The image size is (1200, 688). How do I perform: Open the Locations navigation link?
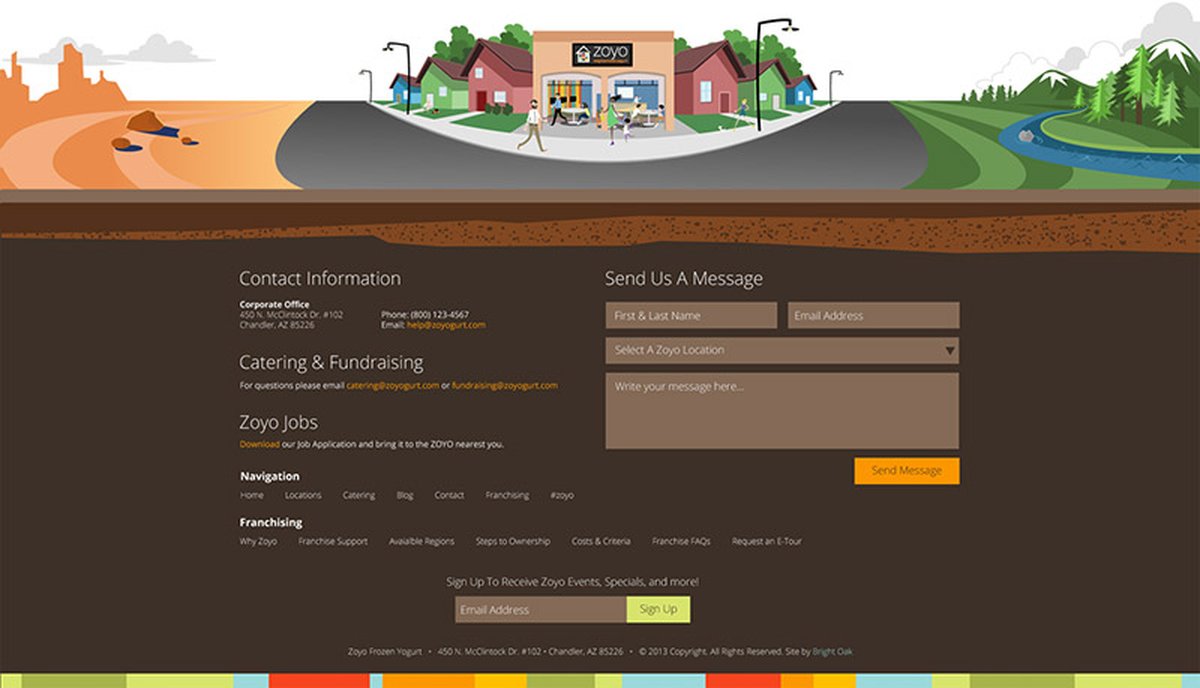point(303,496)
